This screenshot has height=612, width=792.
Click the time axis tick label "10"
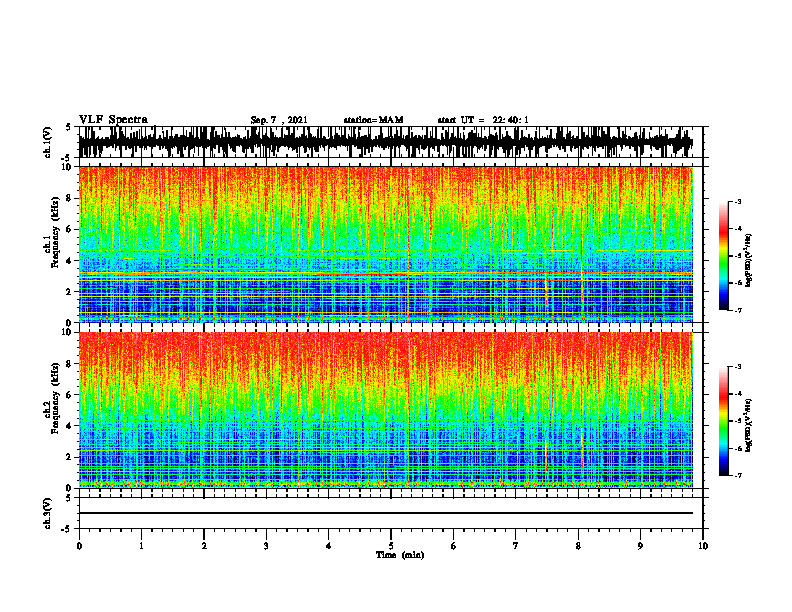pos(703,546)
